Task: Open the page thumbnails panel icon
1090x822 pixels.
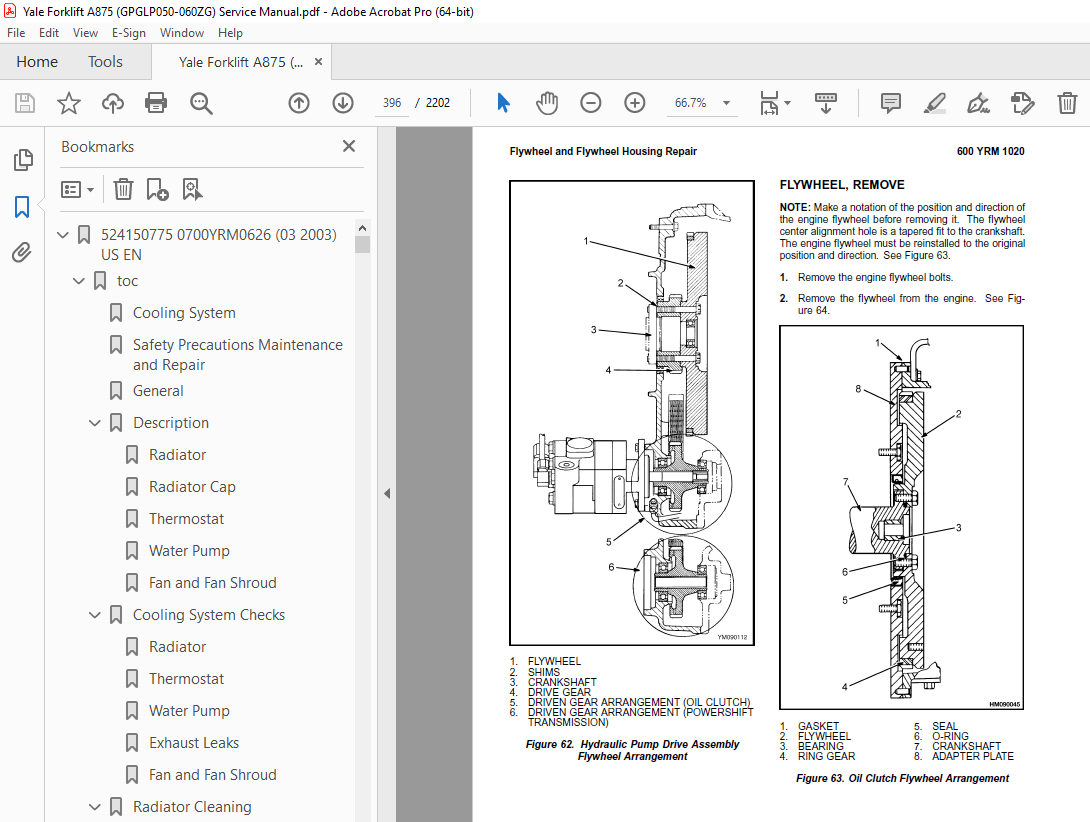Action: 22,160
